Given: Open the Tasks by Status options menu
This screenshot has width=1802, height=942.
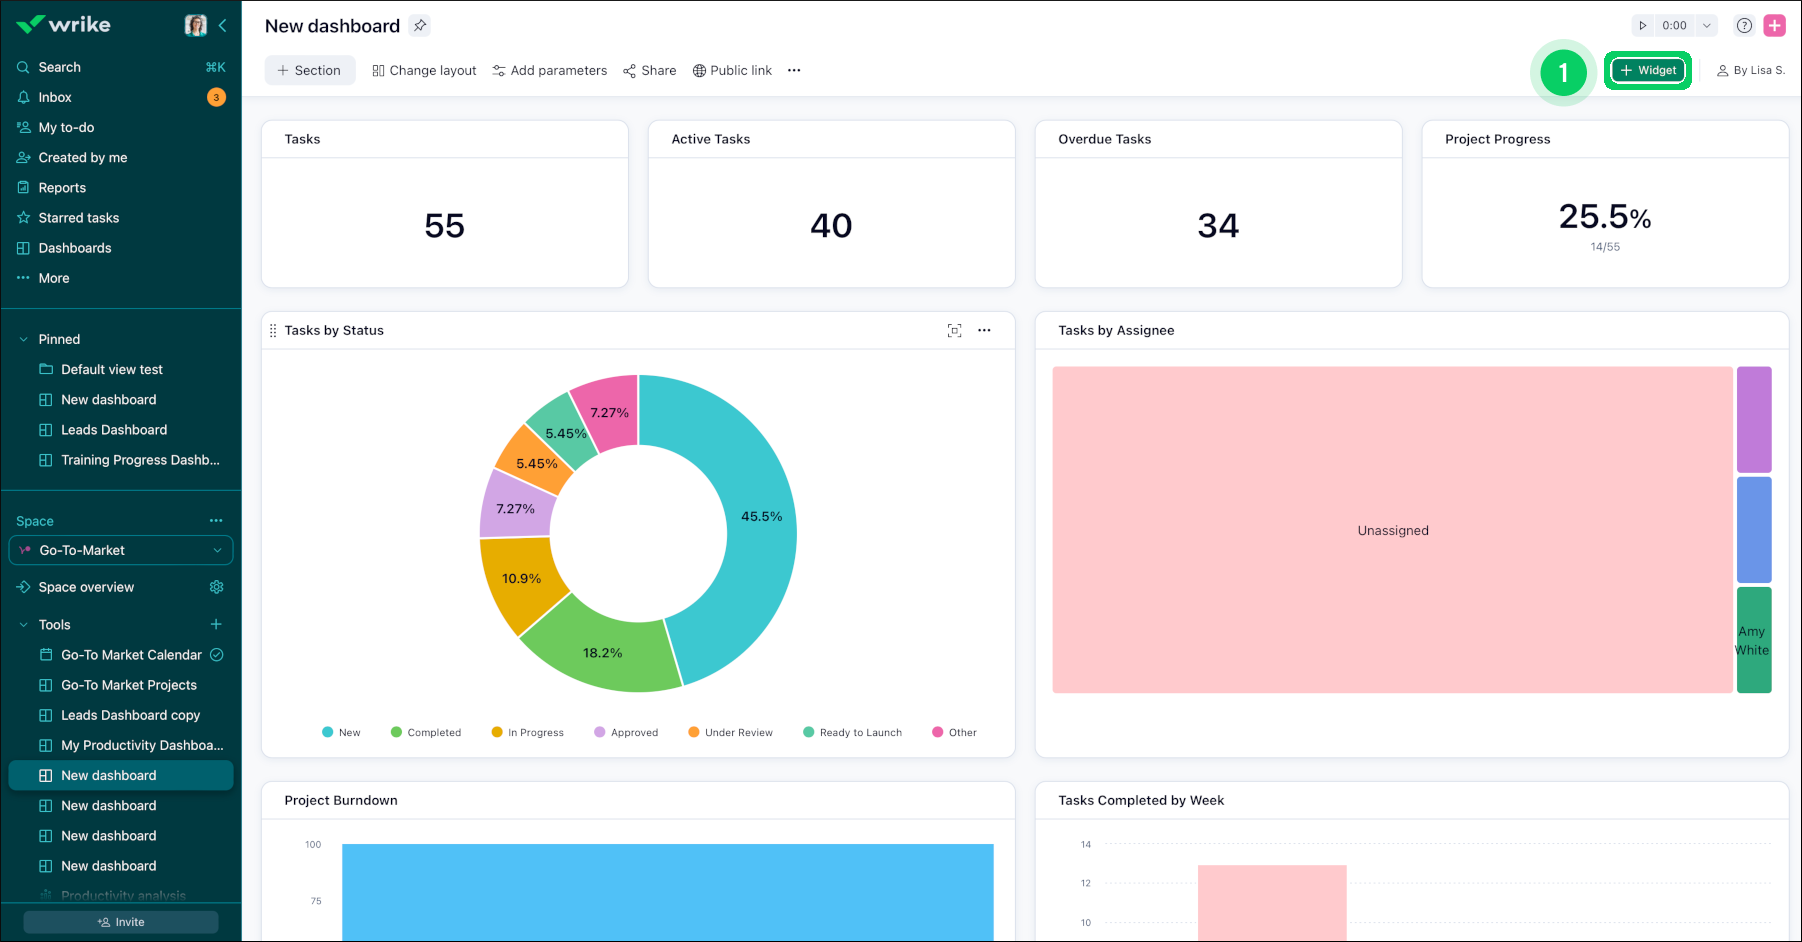Looking at the screenshot, I should click(985, 330).
